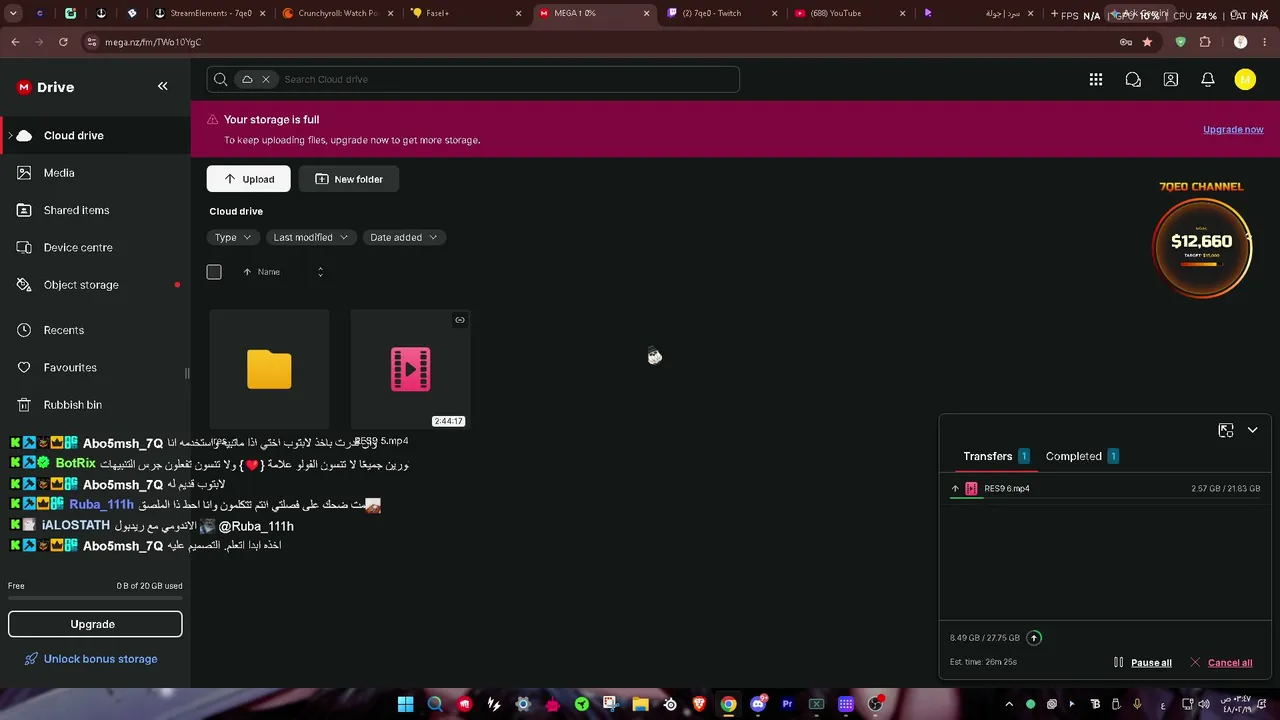Expand the Cloud drive tree arrow in sidebar
Image resolution: width=1280 pixels, height=720 pixels.
pyautogui.click(x=10, y=136)
